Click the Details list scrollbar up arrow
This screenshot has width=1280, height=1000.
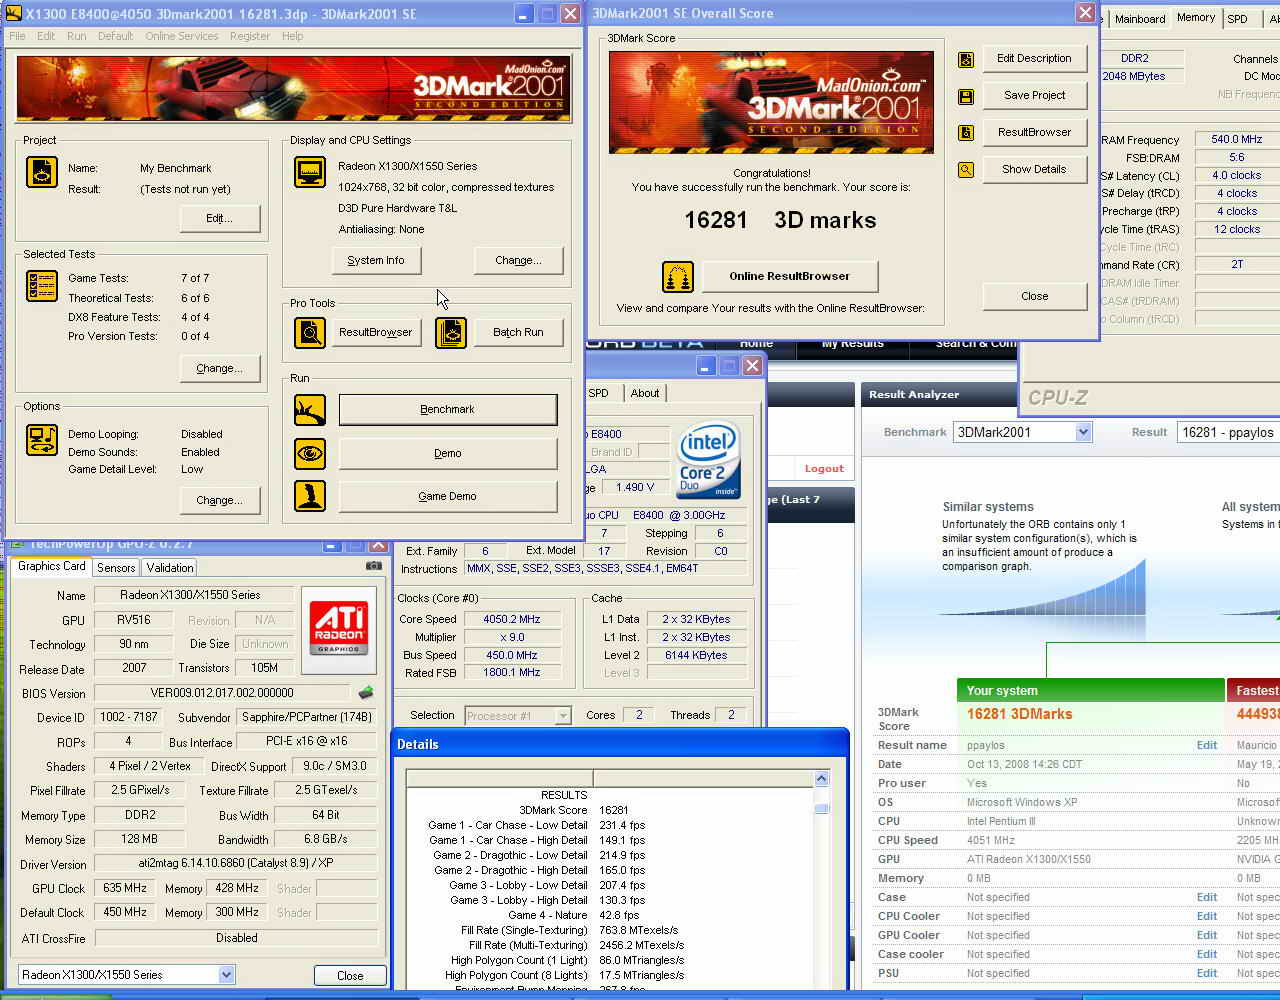tap(821, 779)
